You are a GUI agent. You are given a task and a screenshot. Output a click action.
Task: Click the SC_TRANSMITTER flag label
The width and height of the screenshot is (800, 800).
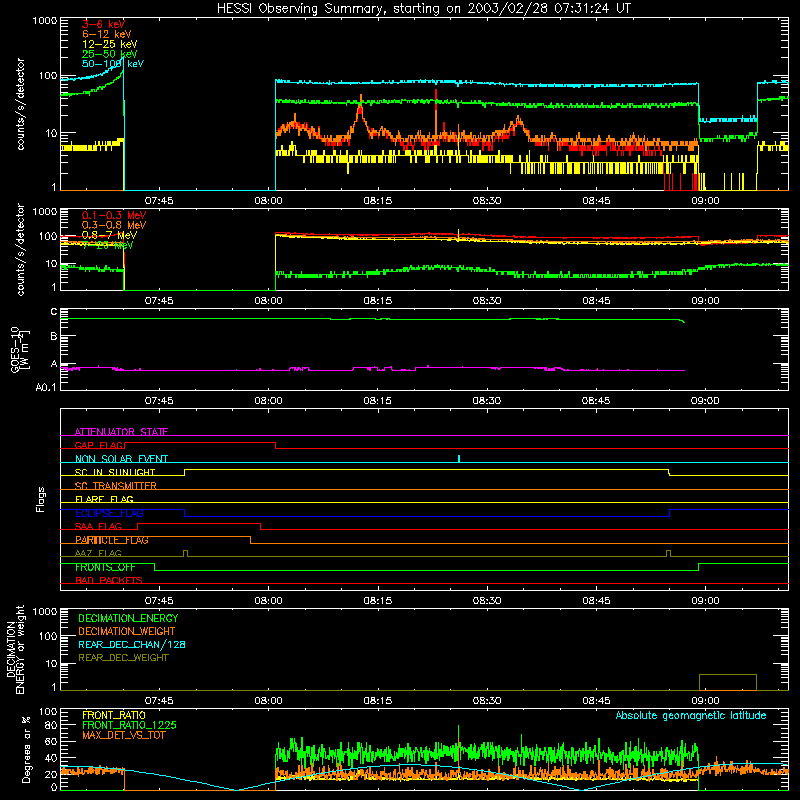pyautogui.click(x=116, y=486)
